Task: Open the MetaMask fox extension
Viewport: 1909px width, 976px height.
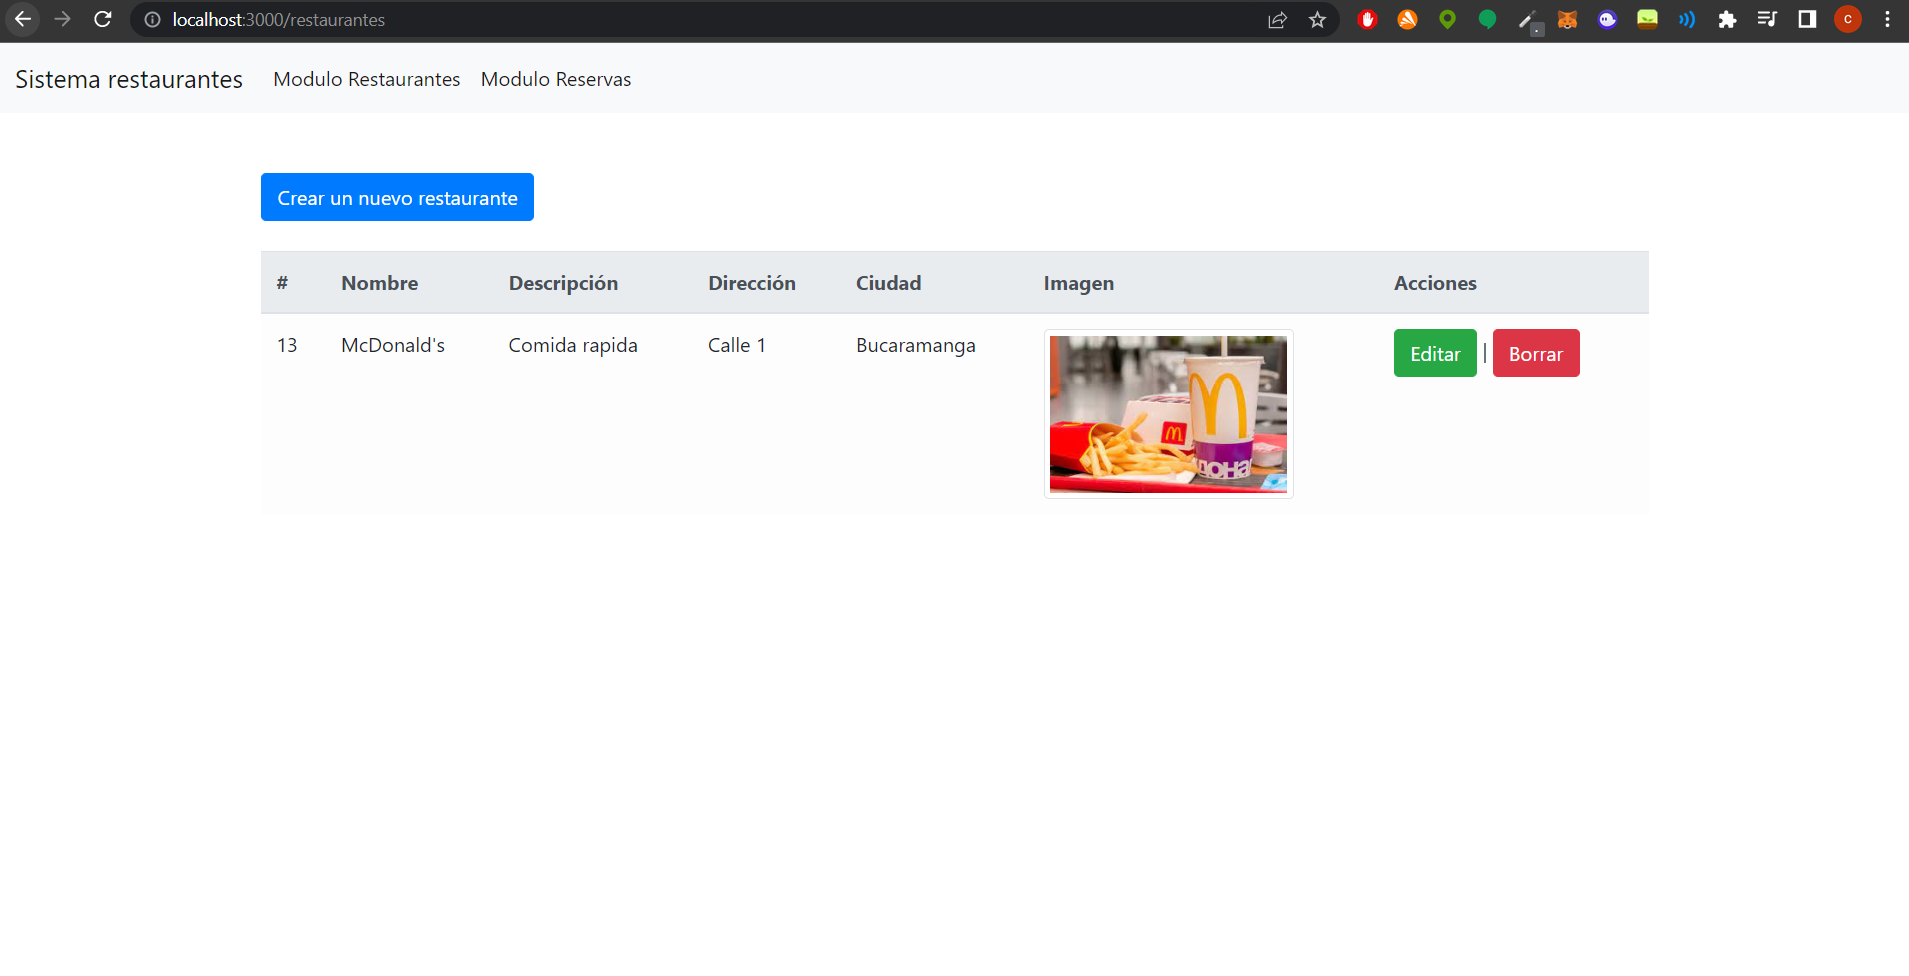Action: tap(1567, 19)
